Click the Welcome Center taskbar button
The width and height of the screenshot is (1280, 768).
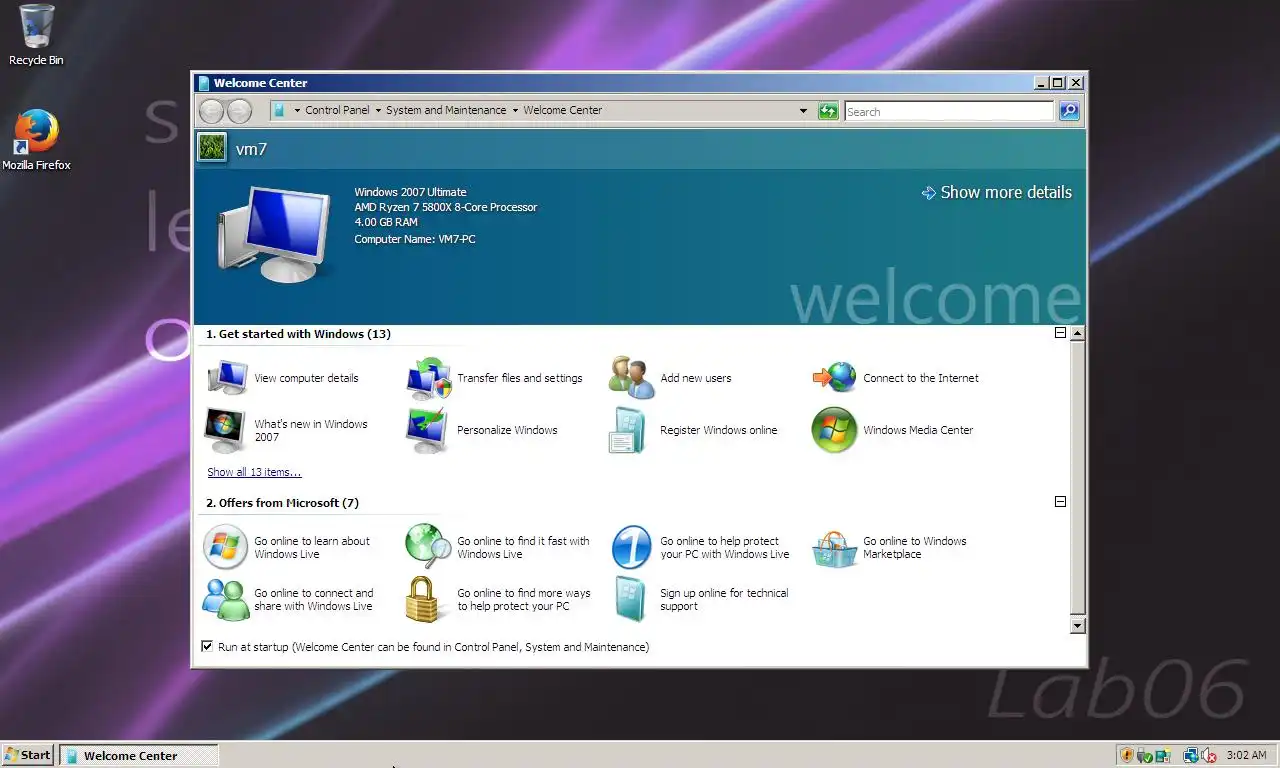tap(138, 755)
